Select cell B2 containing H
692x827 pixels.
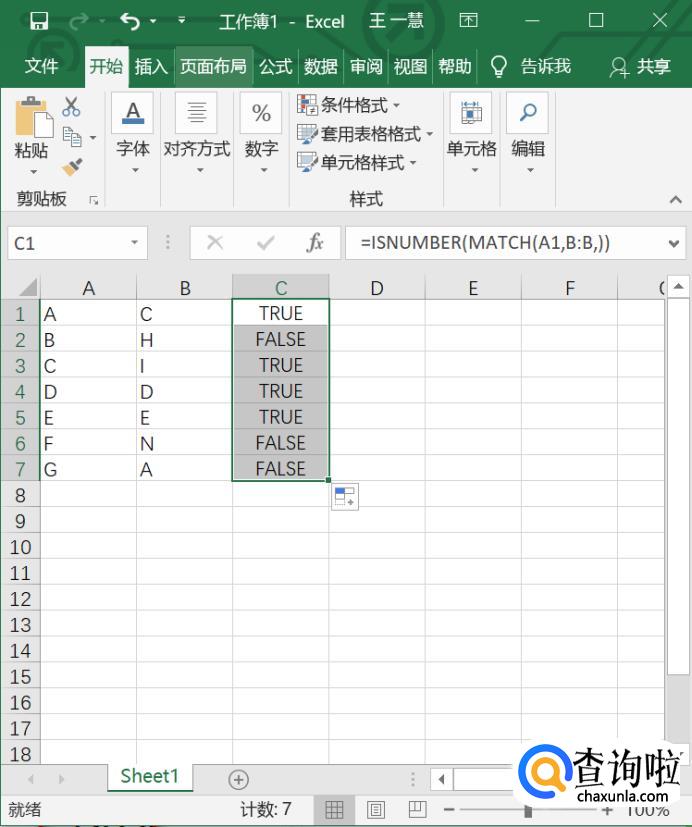click(x=185, y=339)
